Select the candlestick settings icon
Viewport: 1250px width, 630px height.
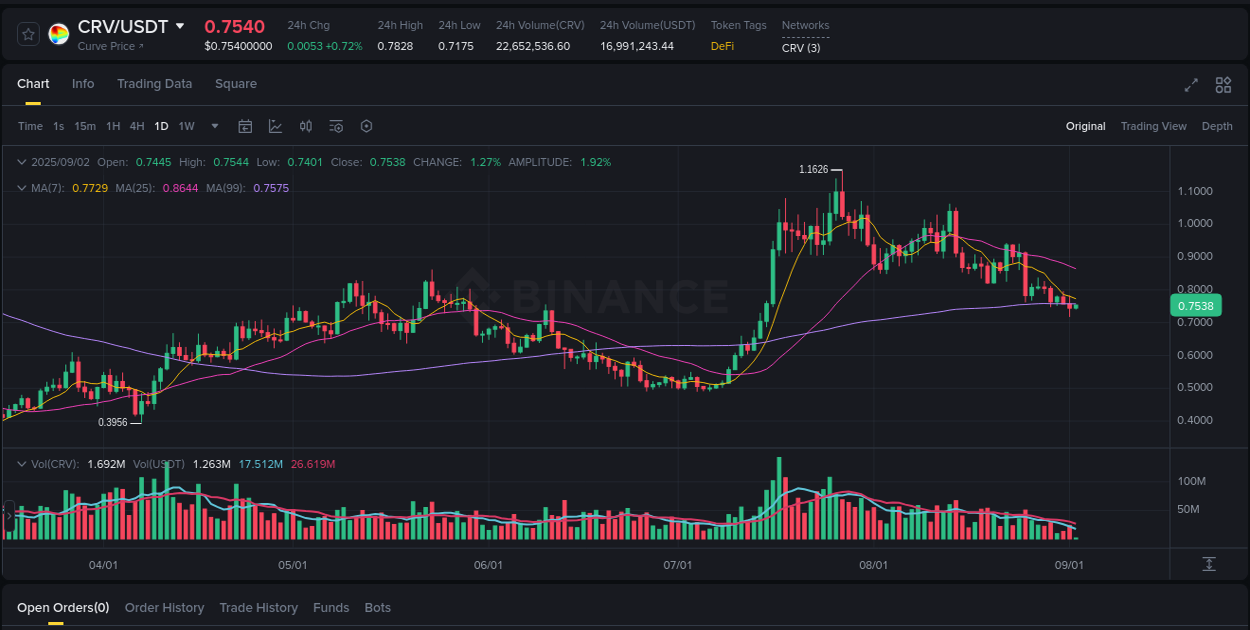pyautogui.click(x=306, y=126)
